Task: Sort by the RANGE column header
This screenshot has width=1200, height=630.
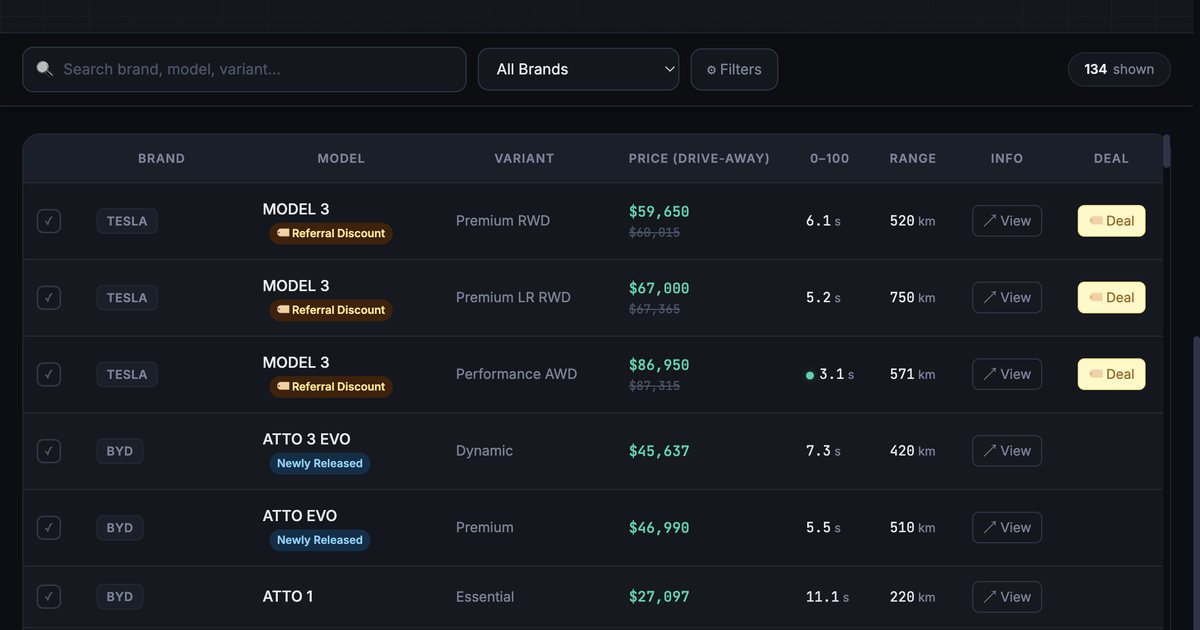Action: (x=913, y=158)
